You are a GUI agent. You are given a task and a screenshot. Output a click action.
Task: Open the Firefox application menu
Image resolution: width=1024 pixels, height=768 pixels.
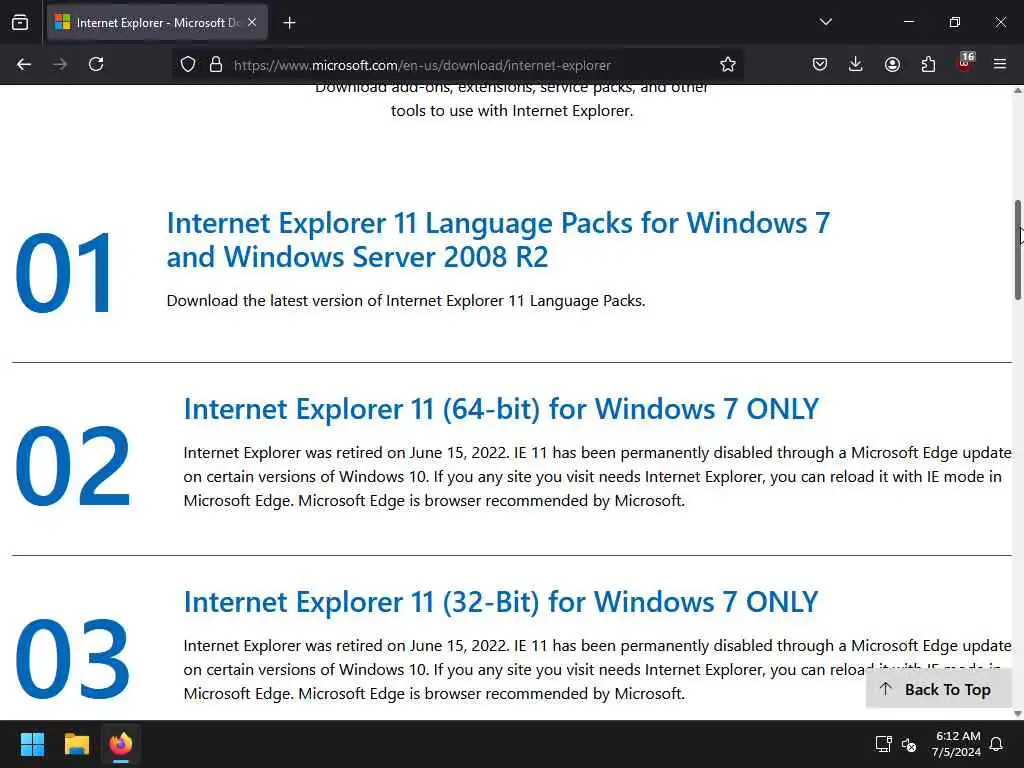pyautogui.click(x=1000, y=64)
